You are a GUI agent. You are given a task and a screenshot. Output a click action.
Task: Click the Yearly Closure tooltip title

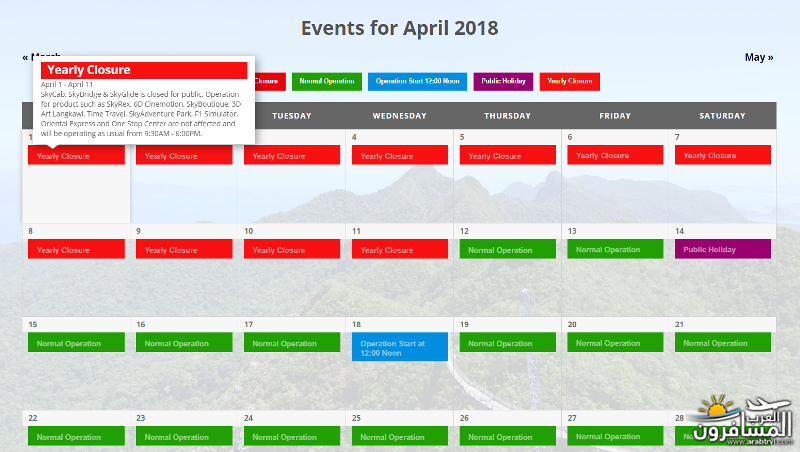(x=144, y=70)
